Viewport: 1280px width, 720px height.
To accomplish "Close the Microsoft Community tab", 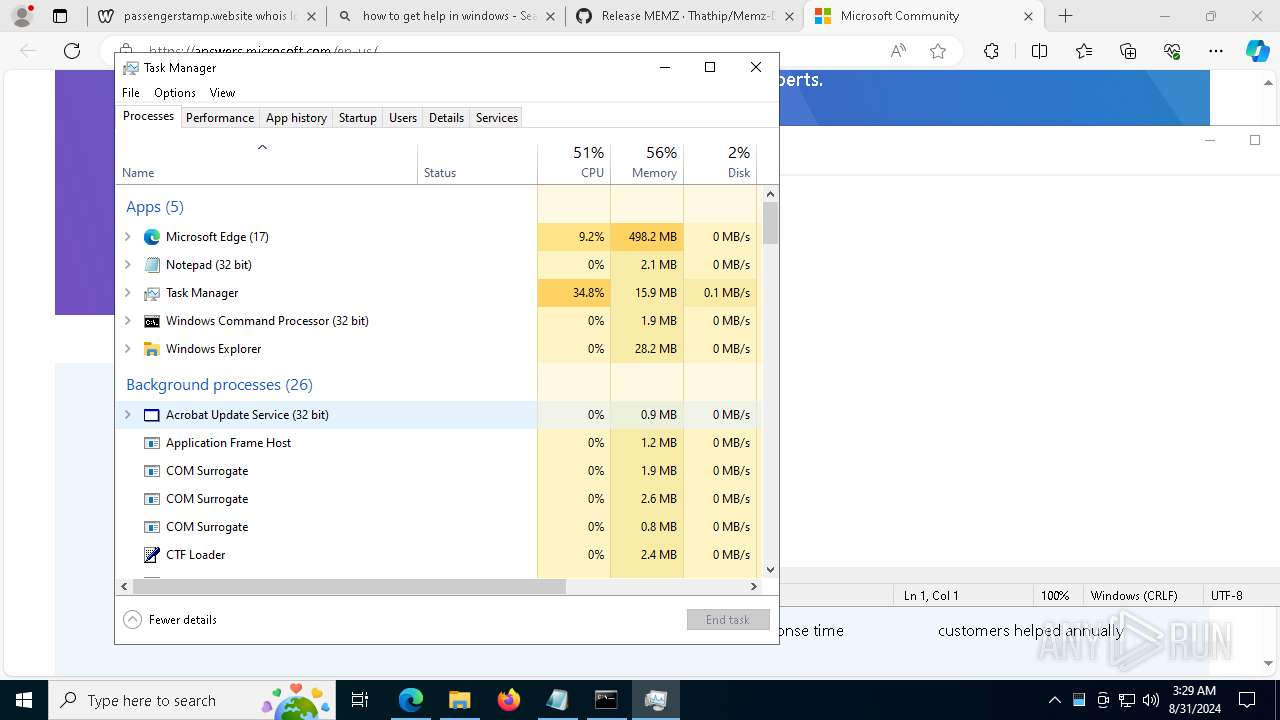I will [x=1028, y=16].
